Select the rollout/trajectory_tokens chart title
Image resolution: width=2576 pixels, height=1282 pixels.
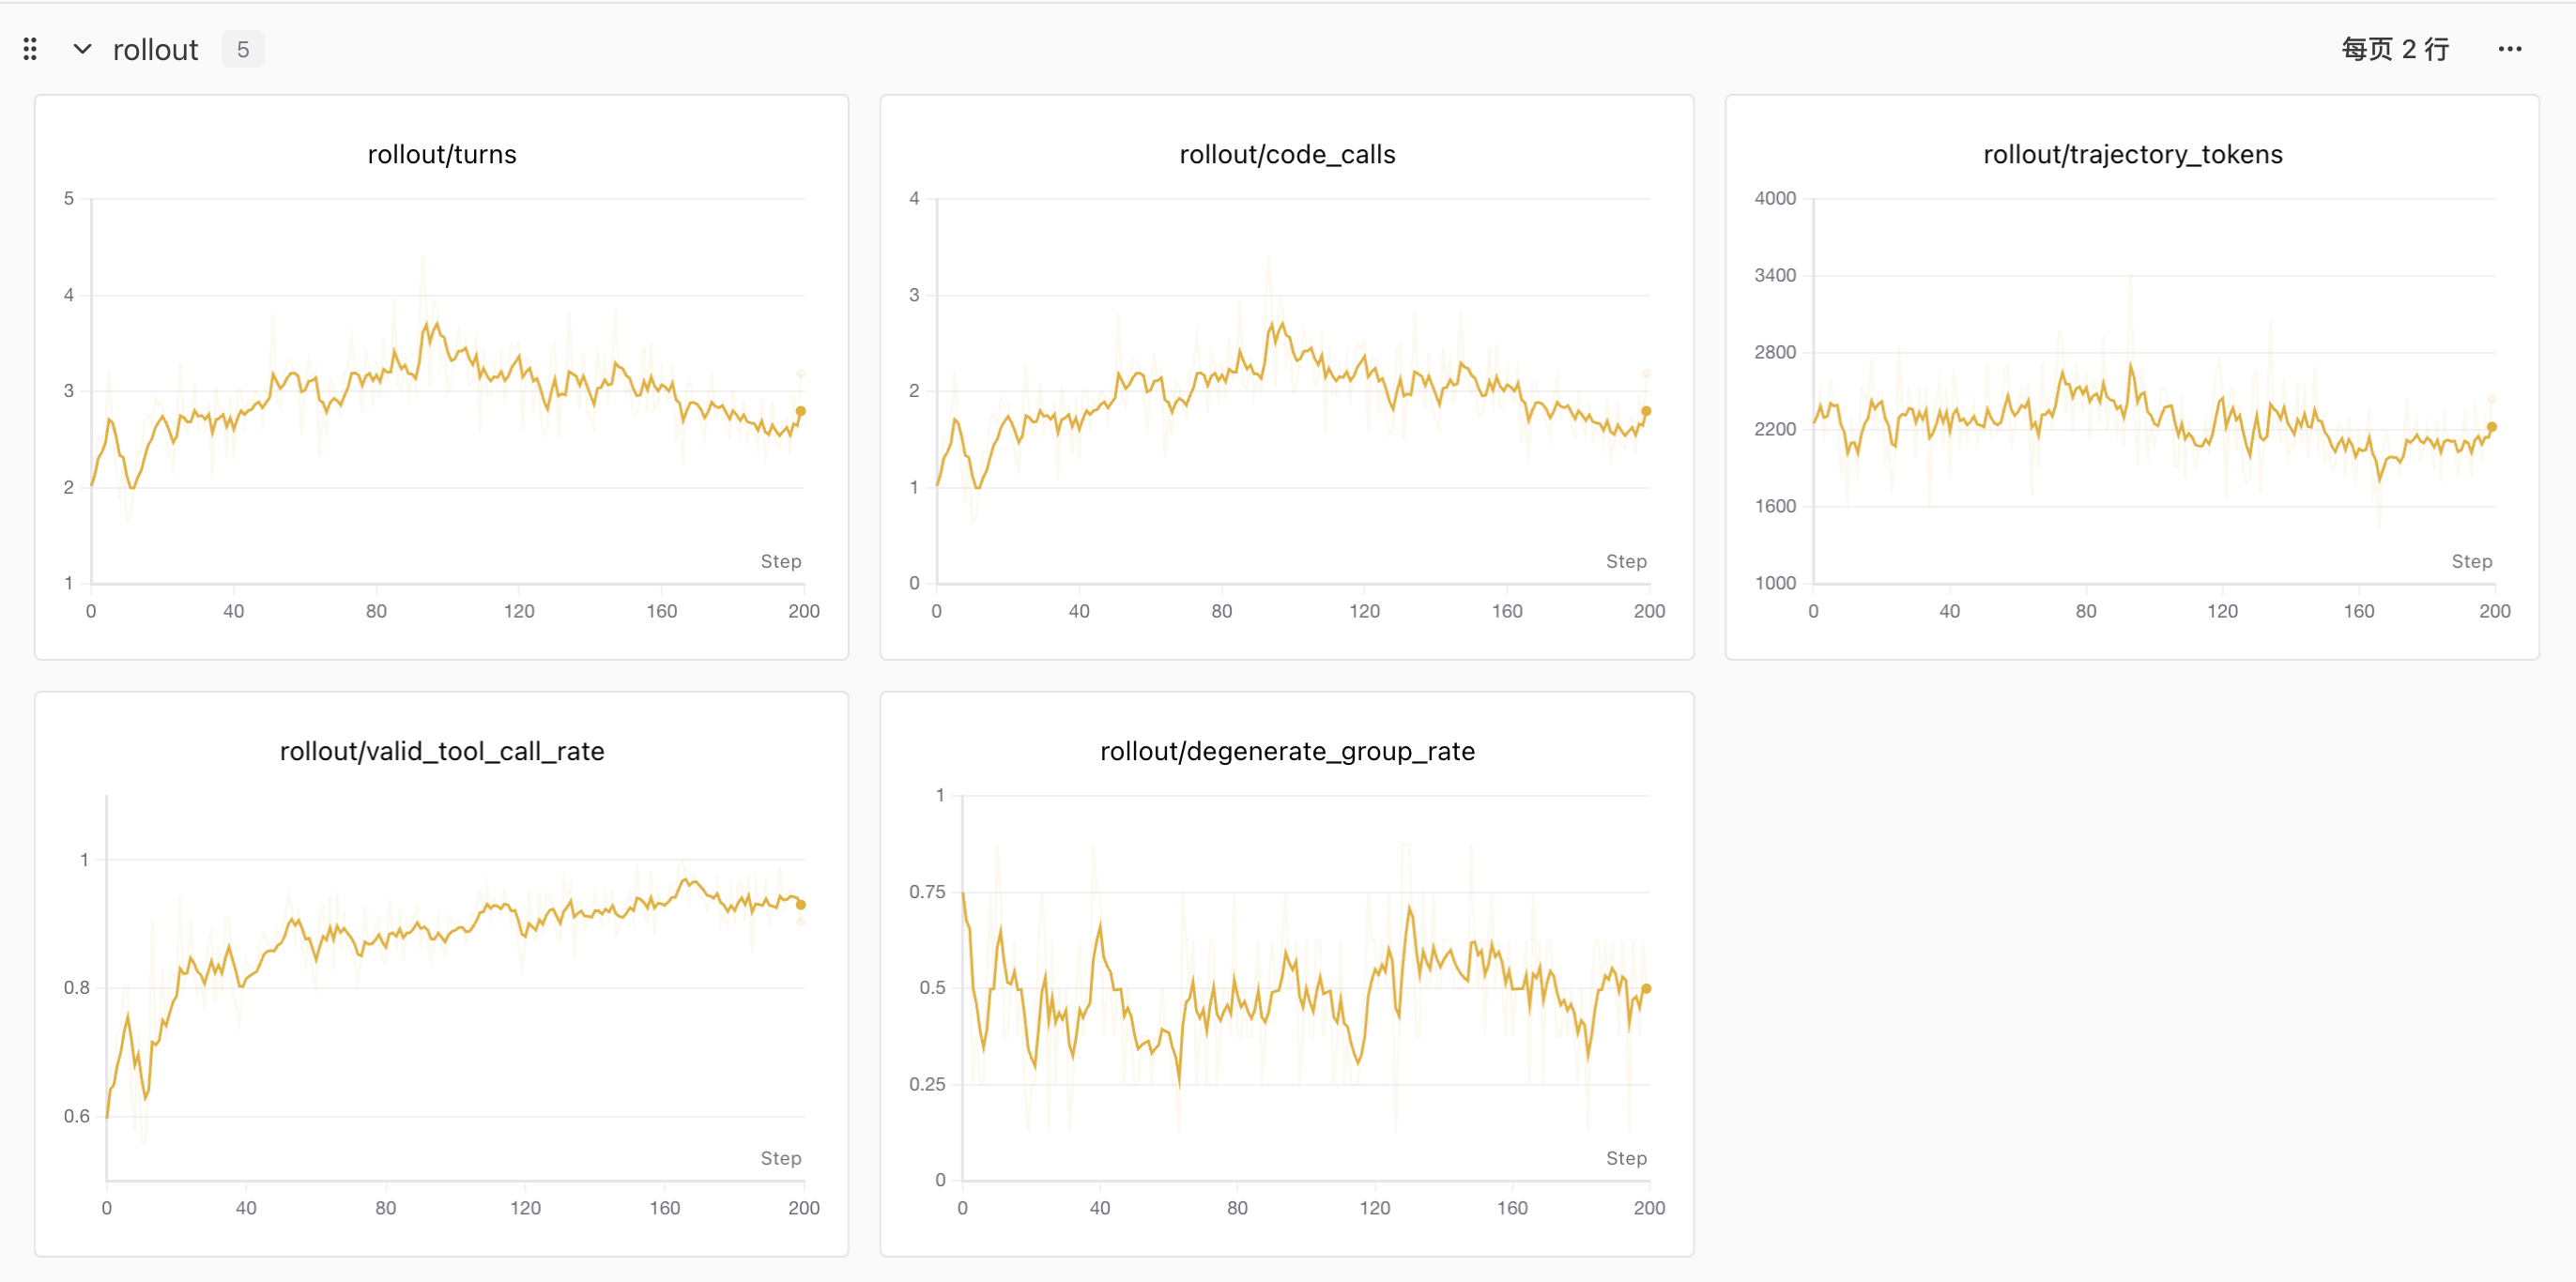pyautogui.click(x=2133, y=154)
